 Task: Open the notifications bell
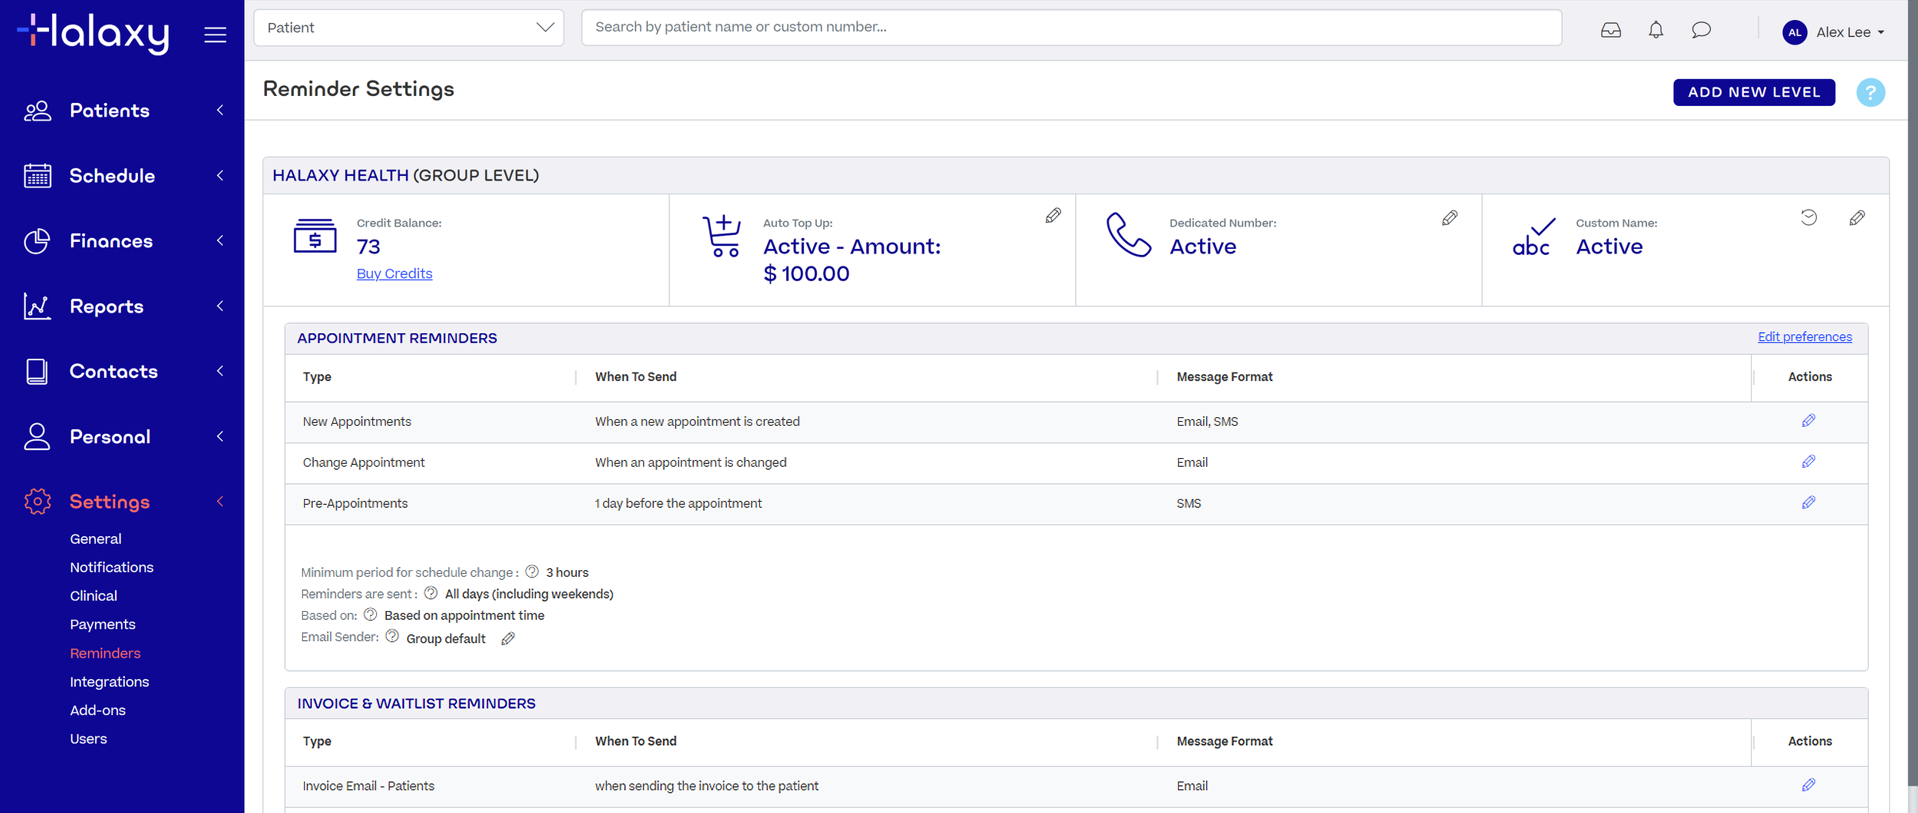1656,30
